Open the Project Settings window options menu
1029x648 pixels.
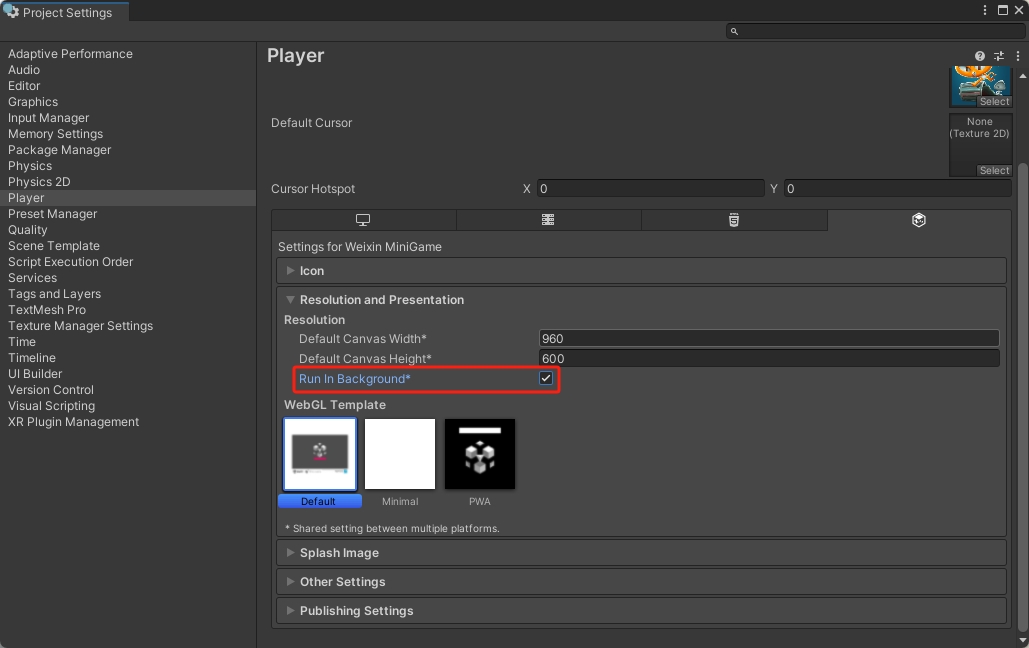986,10
